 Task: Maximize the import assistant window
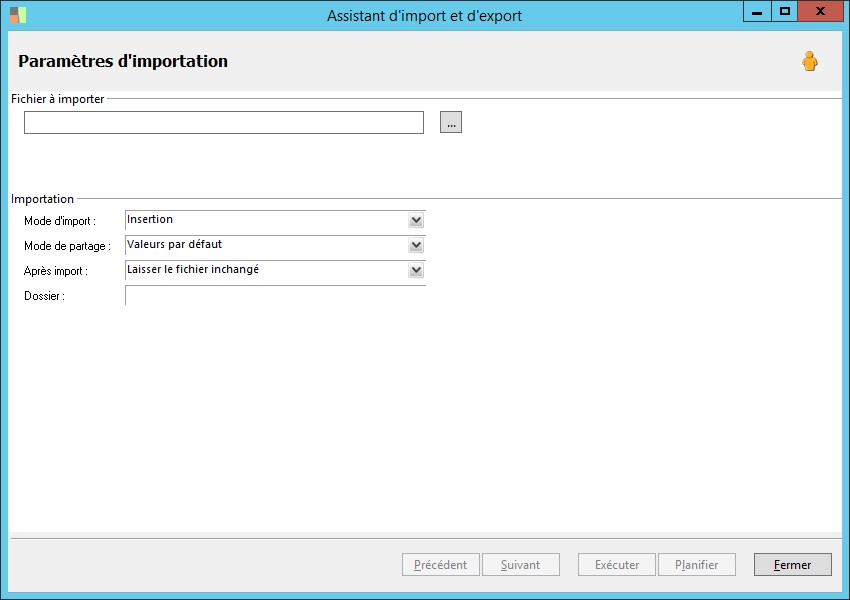coord(785,12)
